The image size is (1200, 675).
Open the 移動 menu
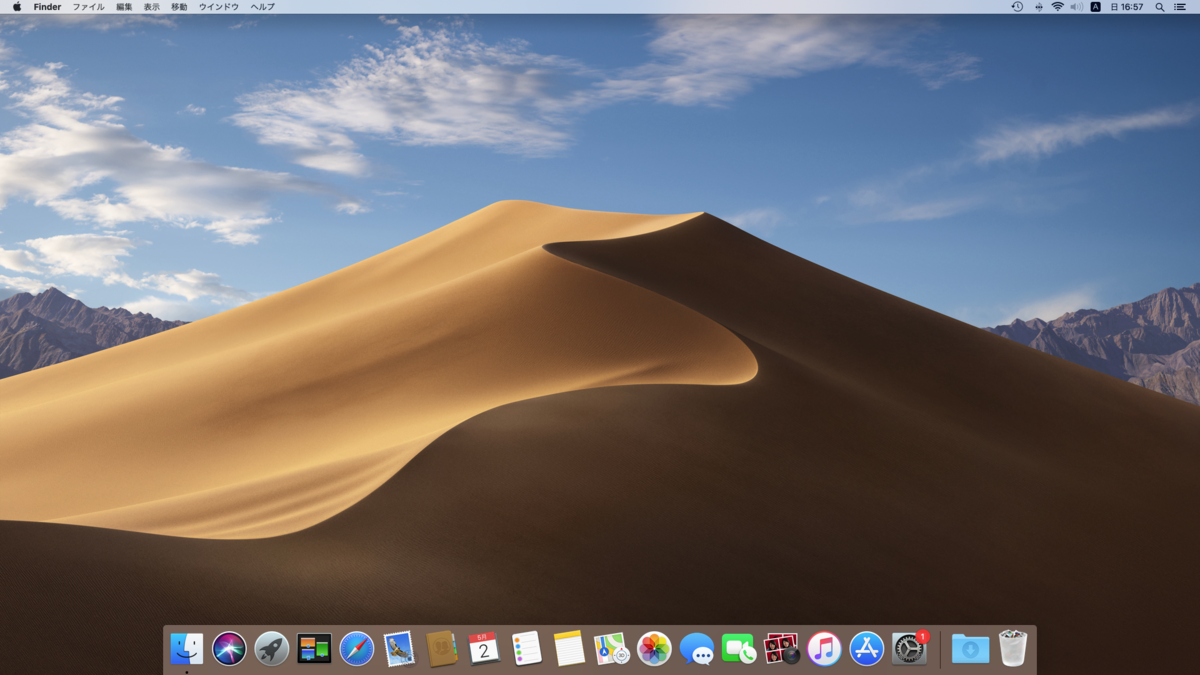coord(179,7)
